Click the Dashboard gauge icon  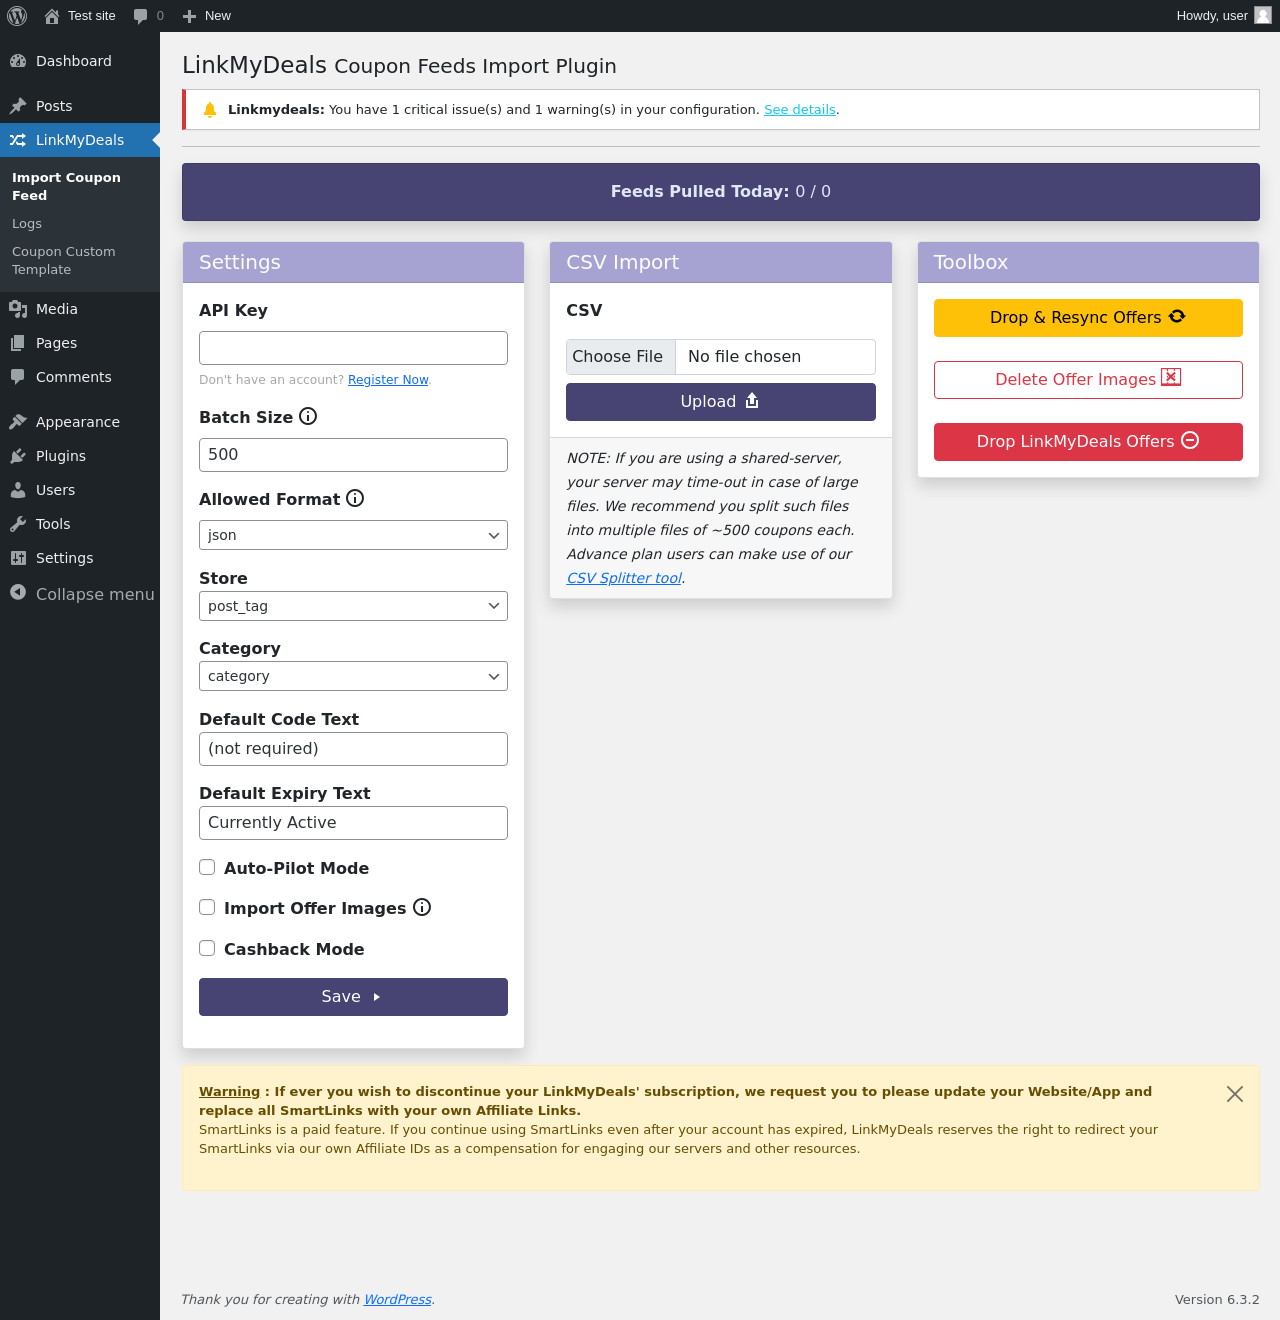[18, 61]
